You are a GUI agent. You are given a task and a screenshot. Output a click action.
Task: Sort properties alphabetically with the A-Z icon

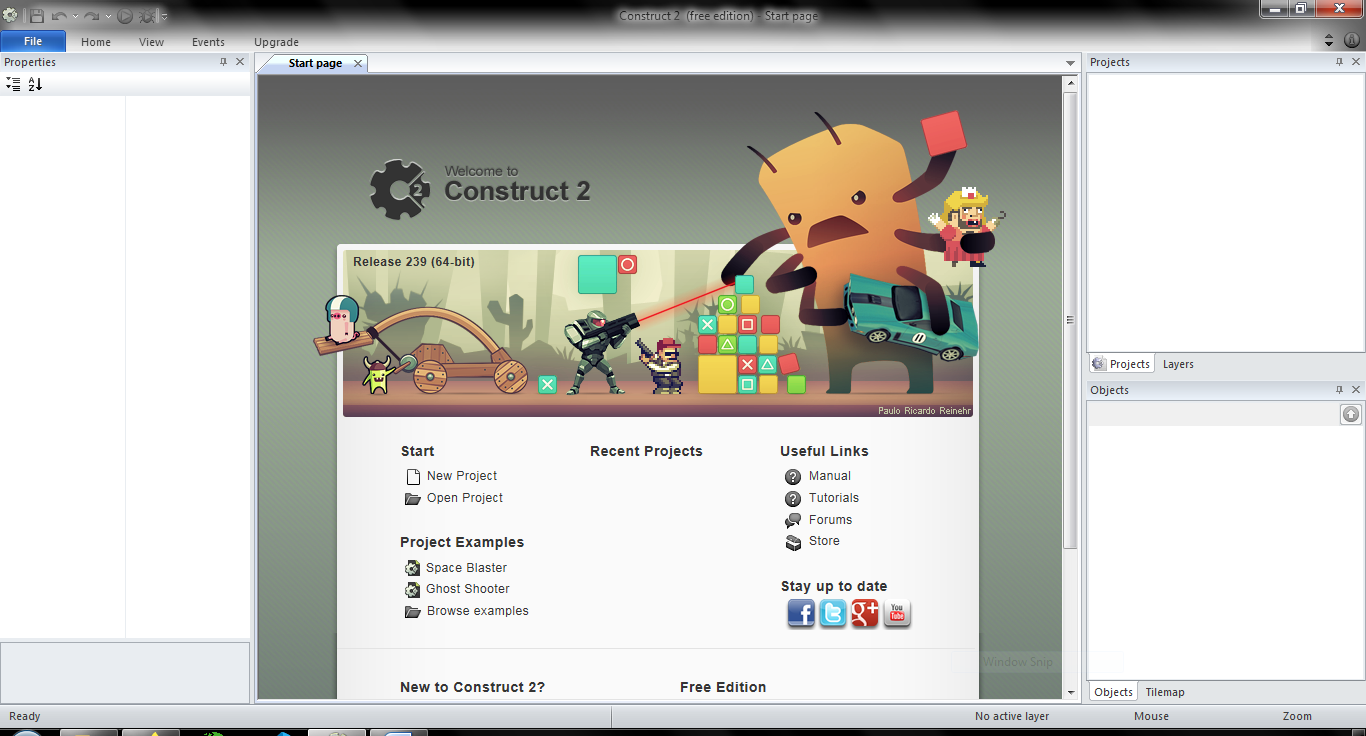click(34, 84)
